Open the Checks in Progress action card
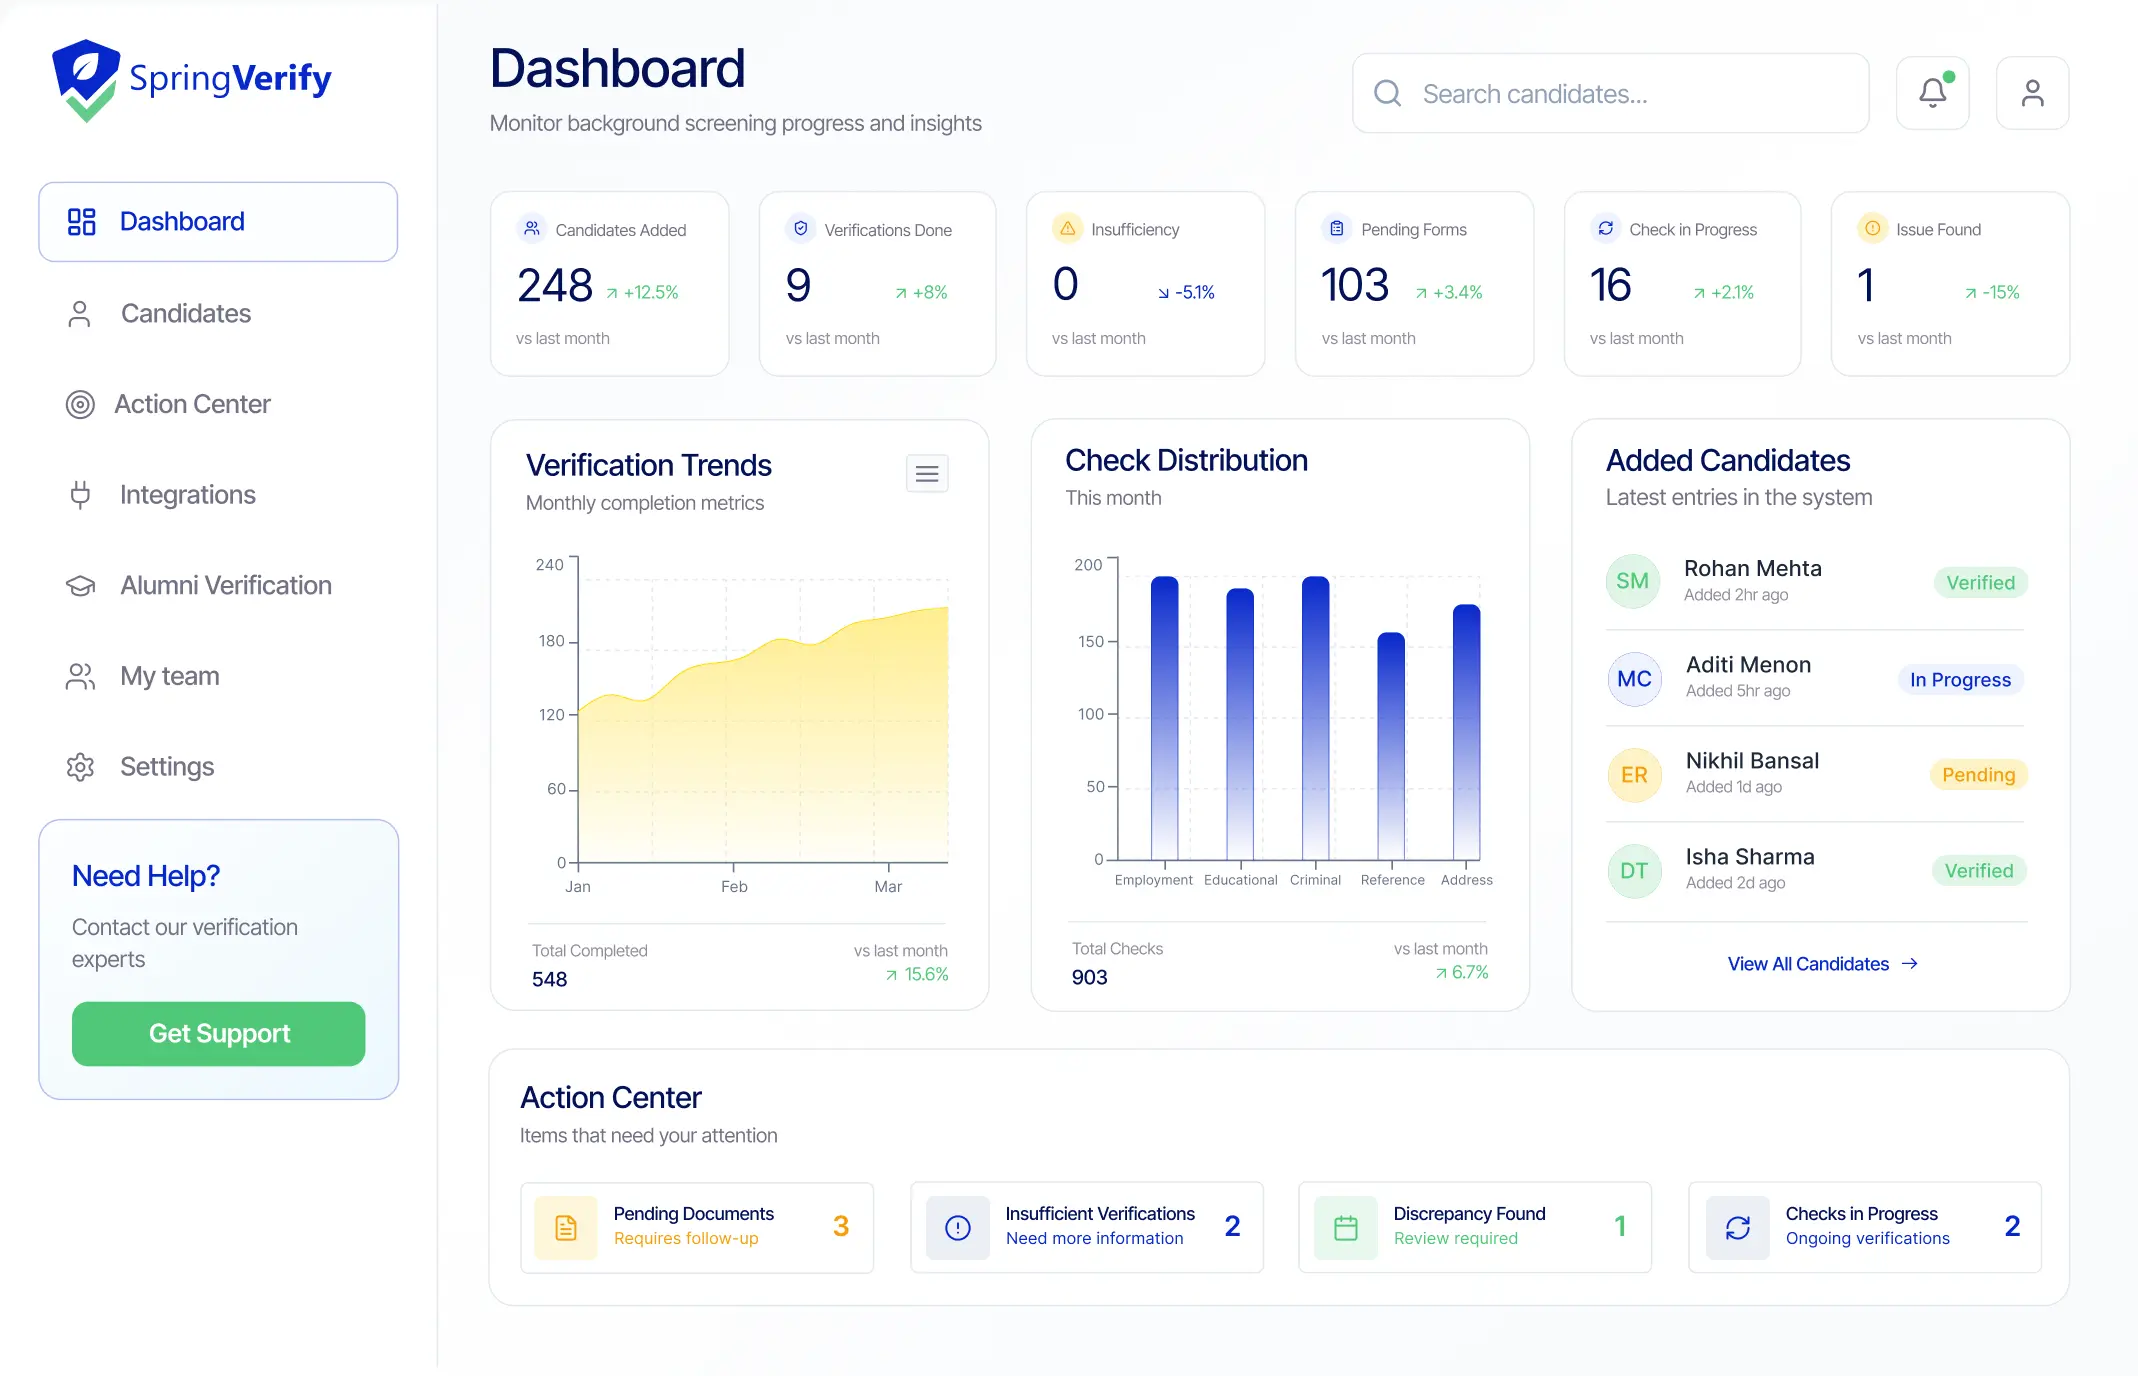2138x1376 pixels. point(1865,1228)
